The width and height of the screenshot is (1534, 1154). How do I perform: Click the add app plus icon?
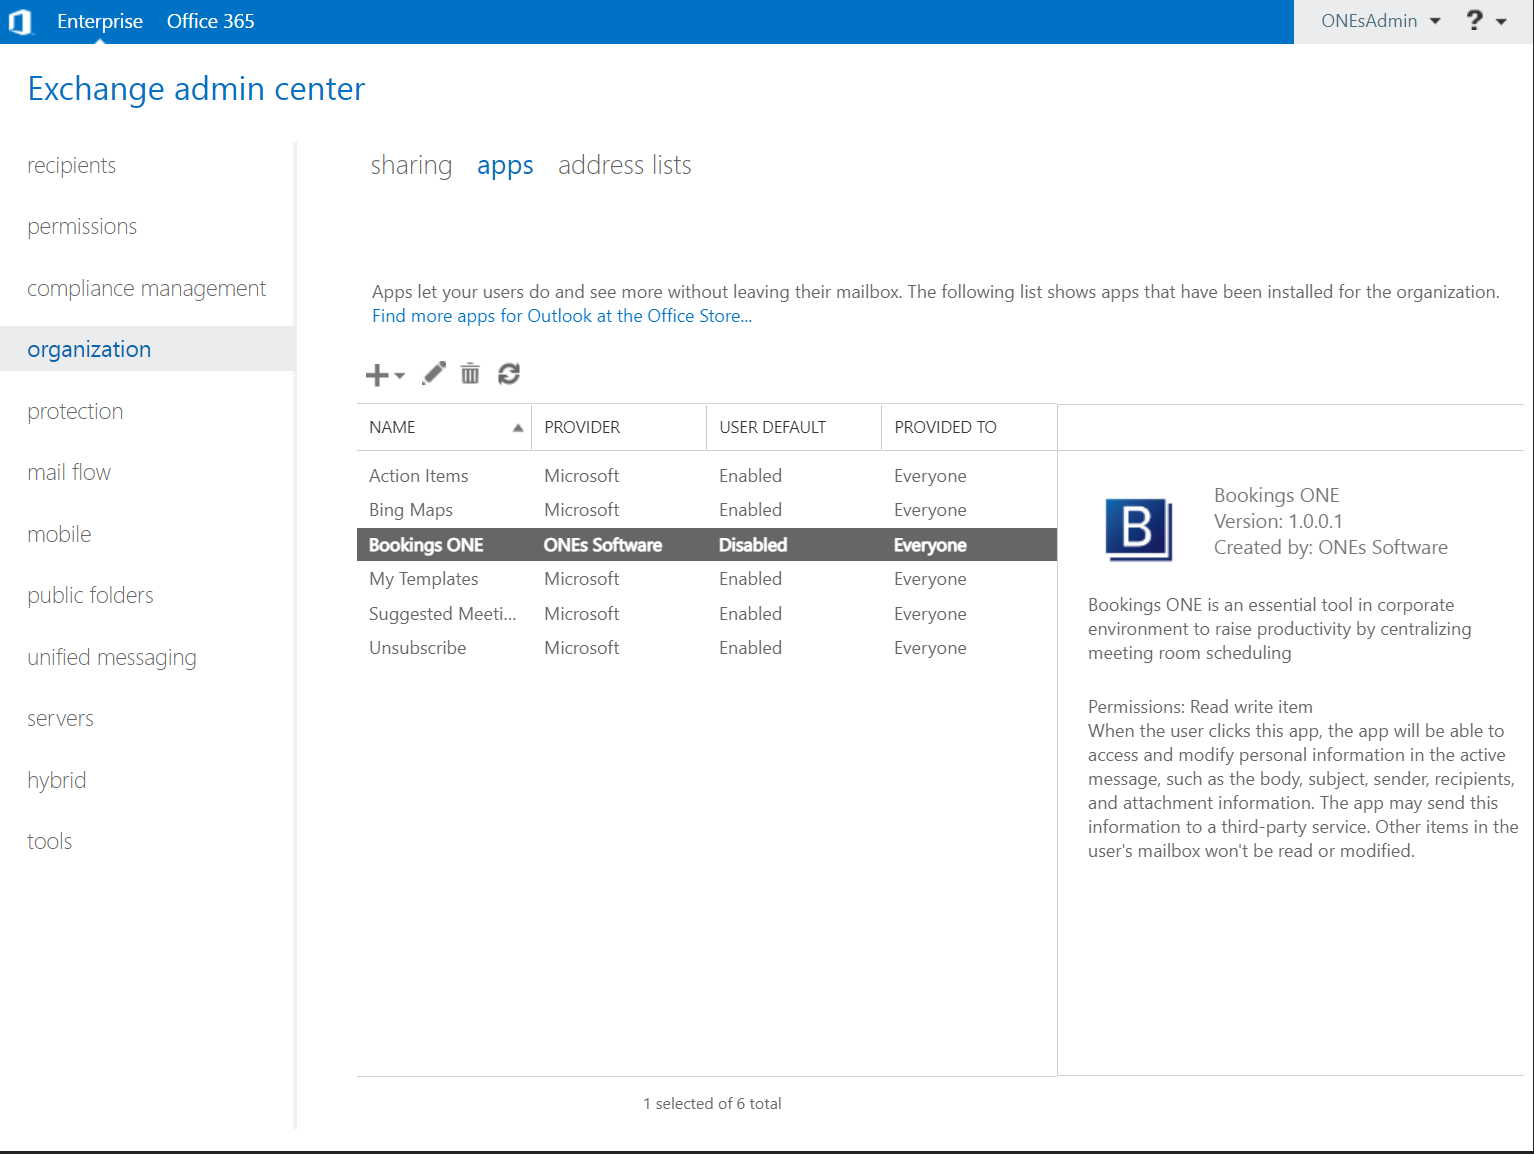tap(377, 375)
